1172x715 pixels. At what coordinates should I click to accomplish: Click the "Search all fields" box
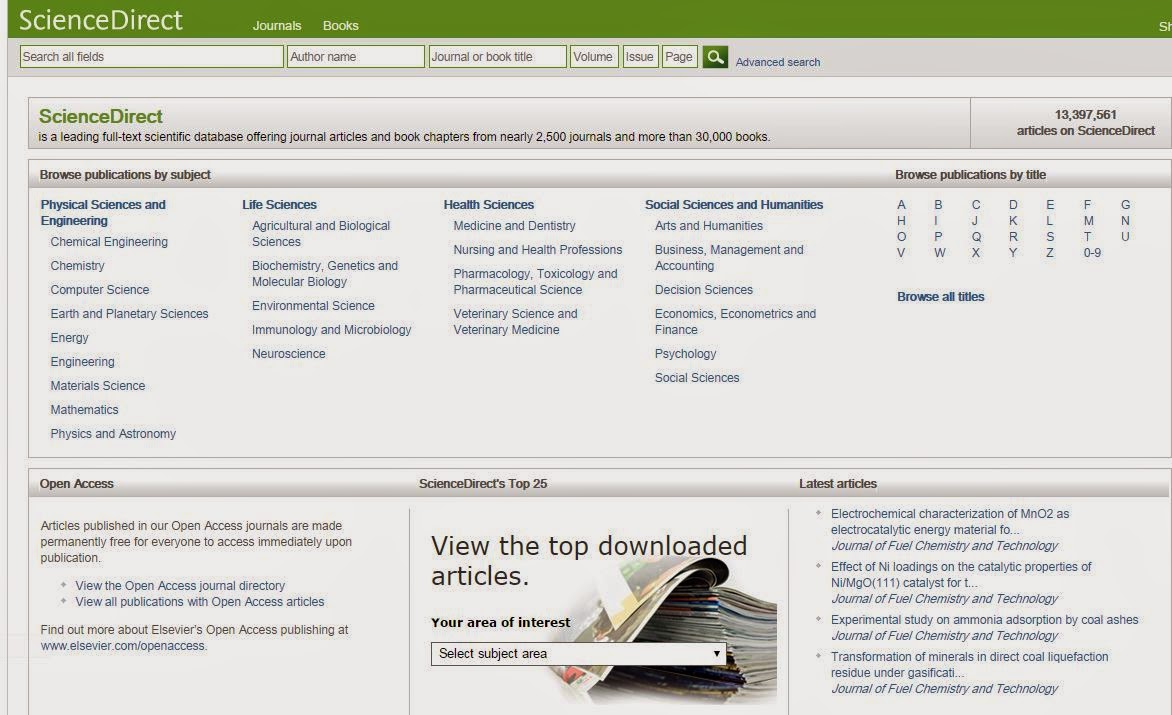coord(150,57)
